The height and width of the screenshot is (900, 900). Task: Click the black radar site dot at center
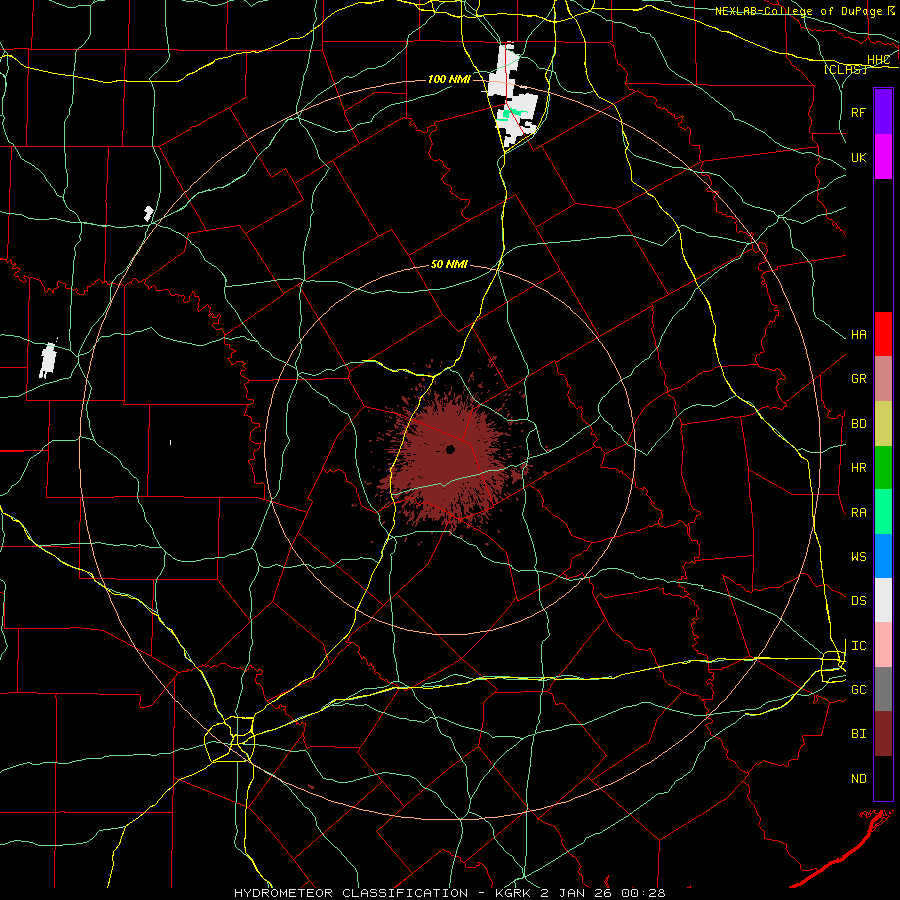tap(451, 449)
